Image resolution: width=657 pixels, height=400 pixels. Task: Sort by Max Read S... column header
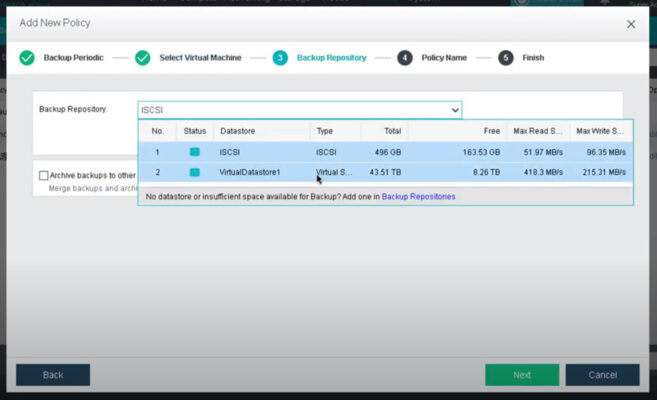click(538, 131)
